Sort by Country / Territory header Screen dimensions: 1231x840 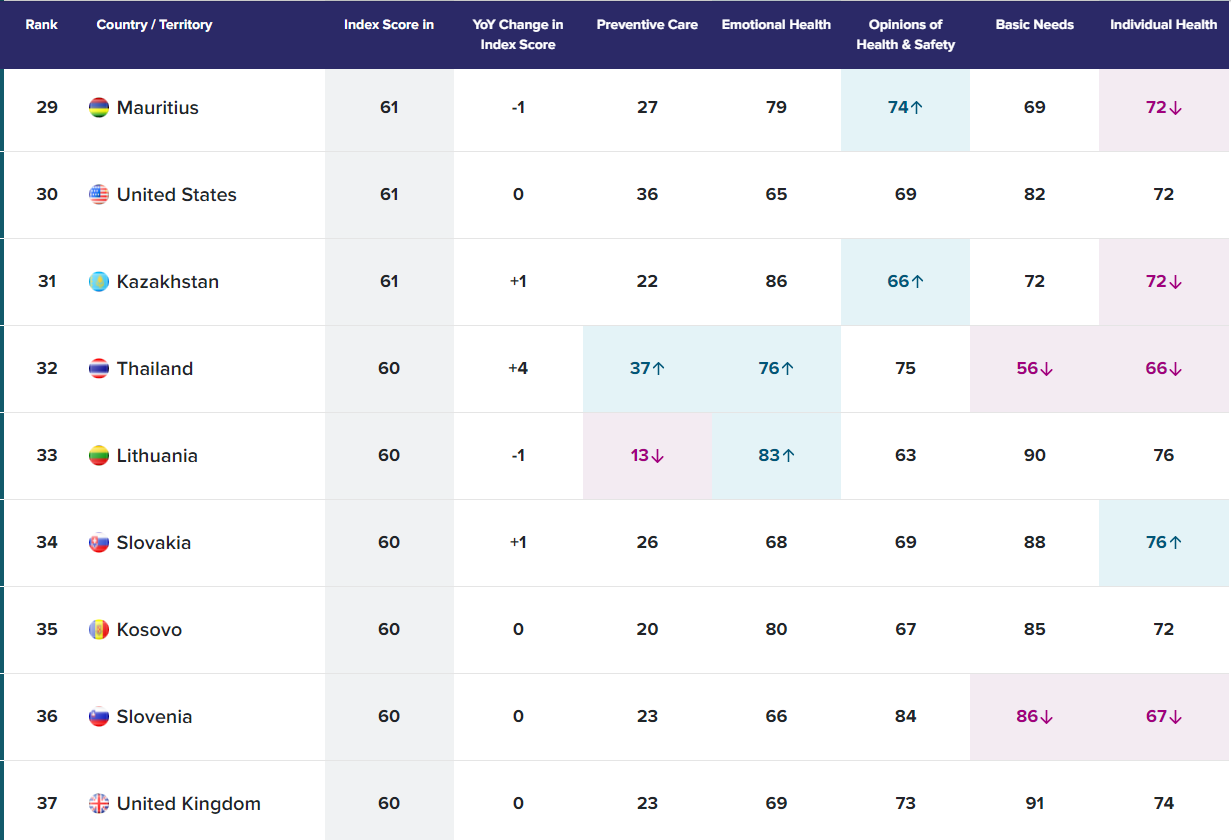(154, 25)
